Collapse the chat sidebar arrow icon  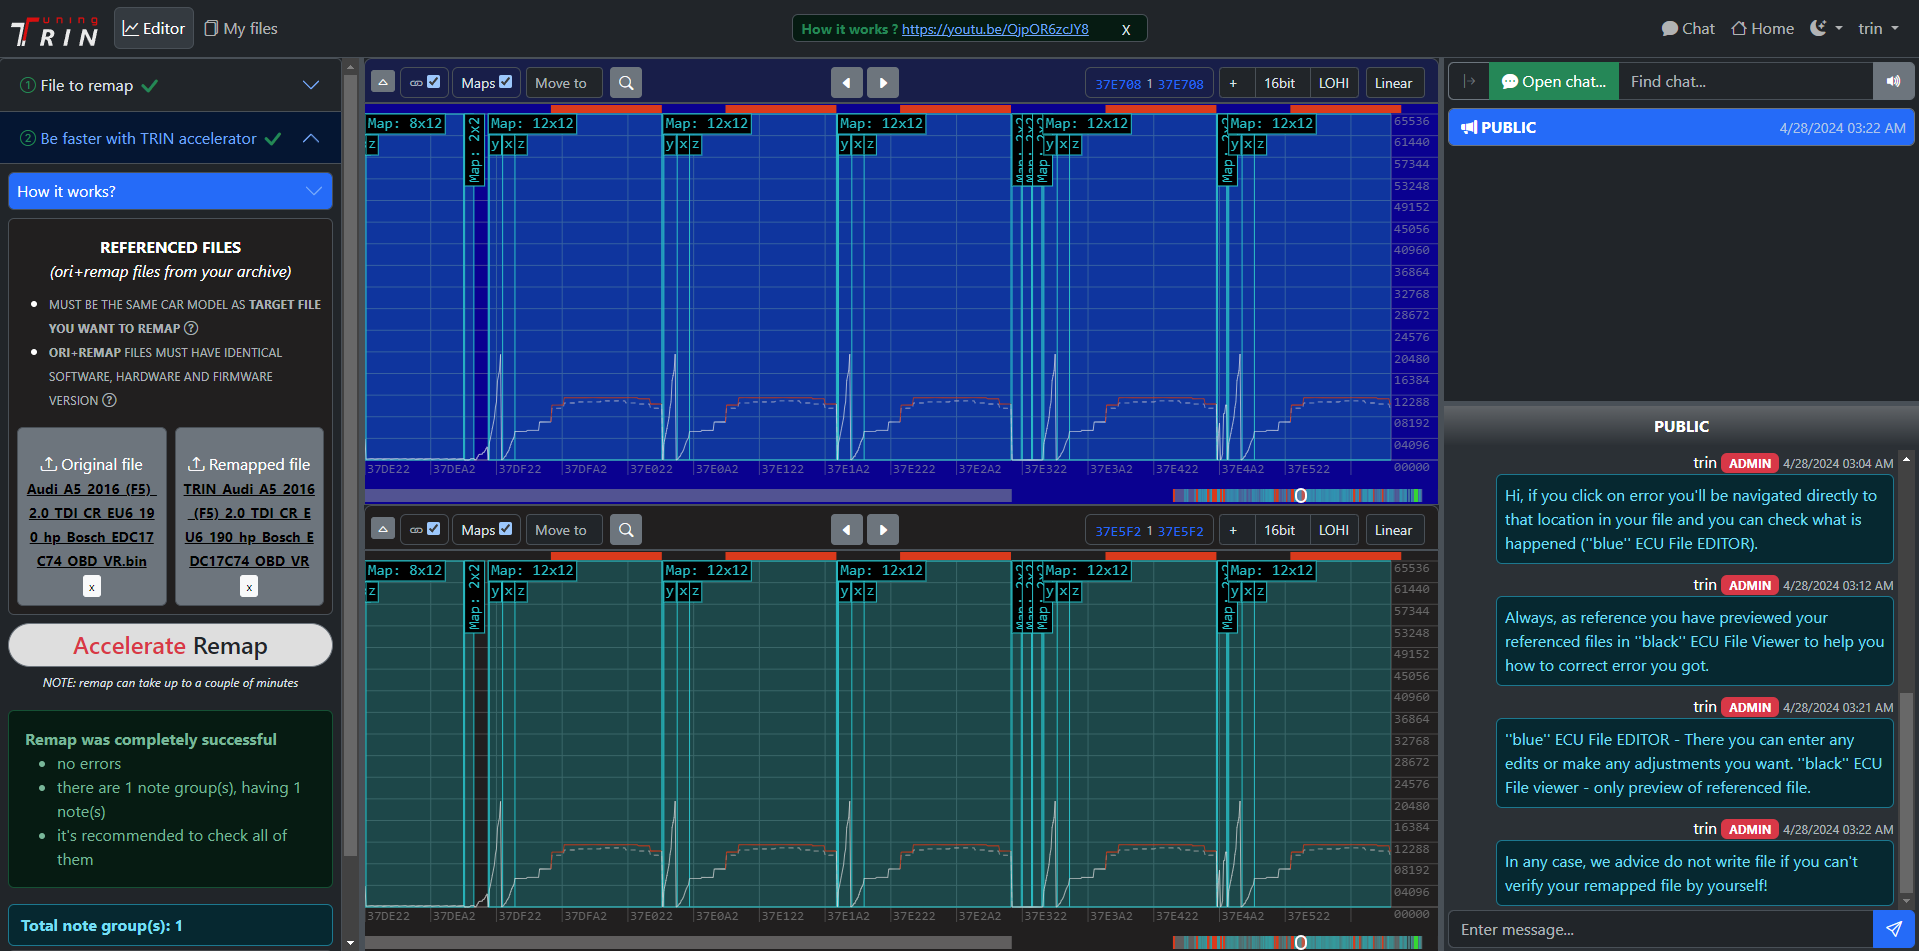[1469, 82]
